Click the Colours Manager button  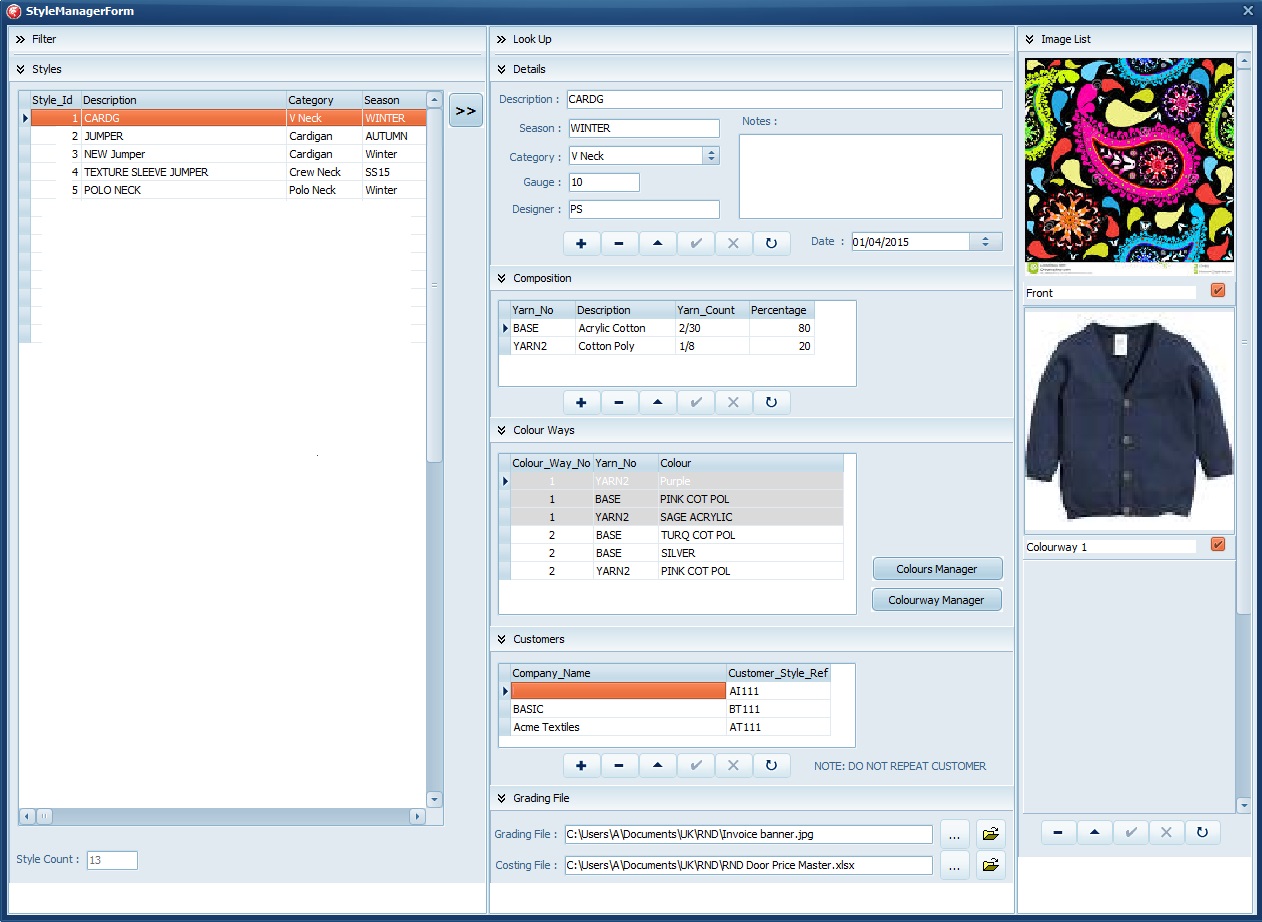click(x=936, y=569)
